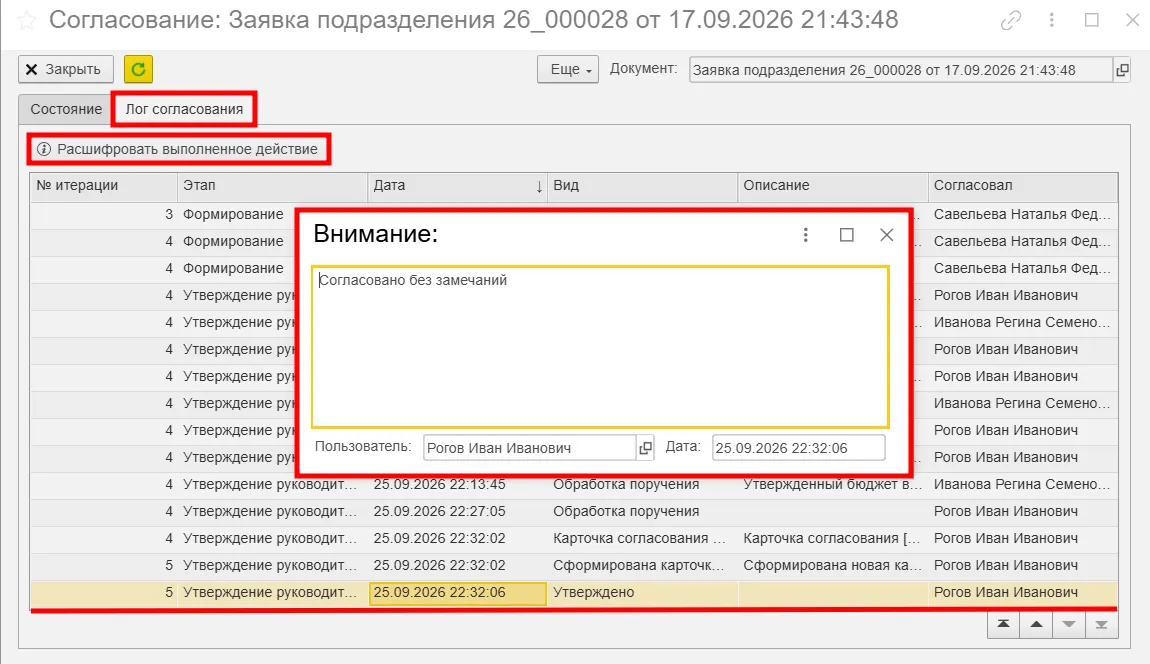
Task: Click Карточка согласования cell in Вид column
Action: 642,539
